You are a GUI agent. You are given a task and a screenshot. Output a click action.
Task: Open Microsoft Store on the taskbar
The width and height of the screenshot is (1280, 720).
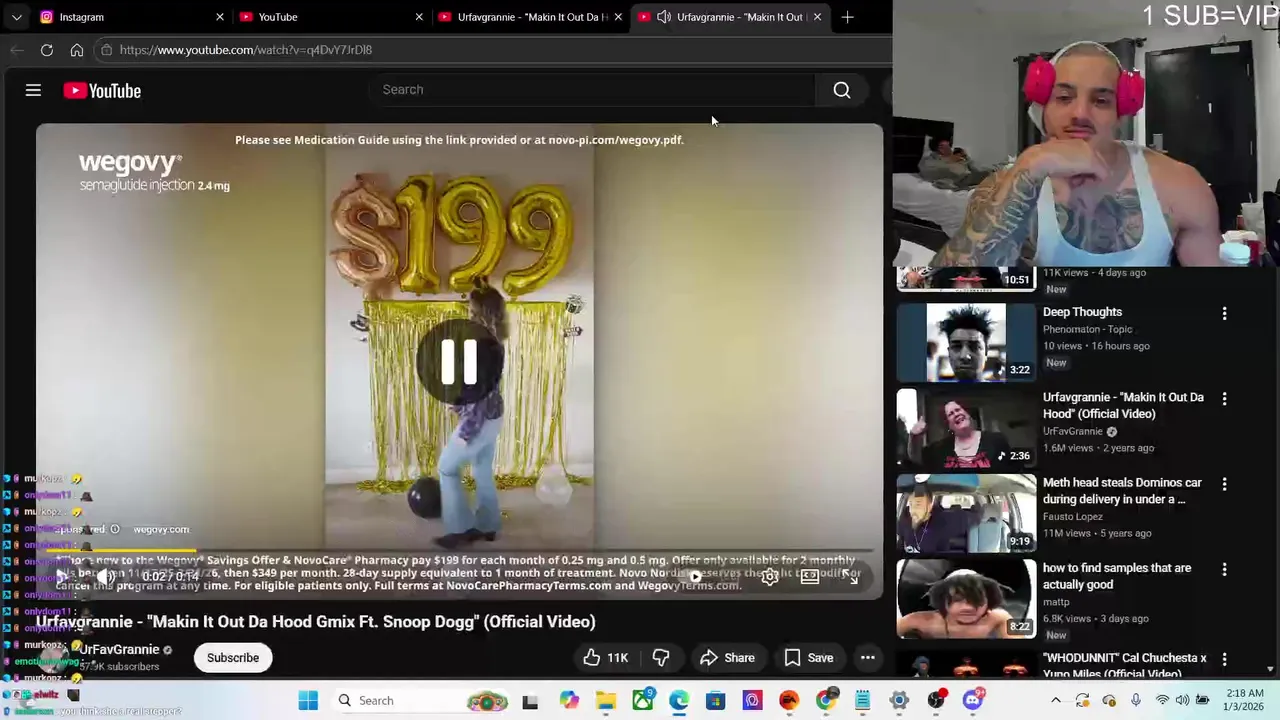tap(715, 701)
